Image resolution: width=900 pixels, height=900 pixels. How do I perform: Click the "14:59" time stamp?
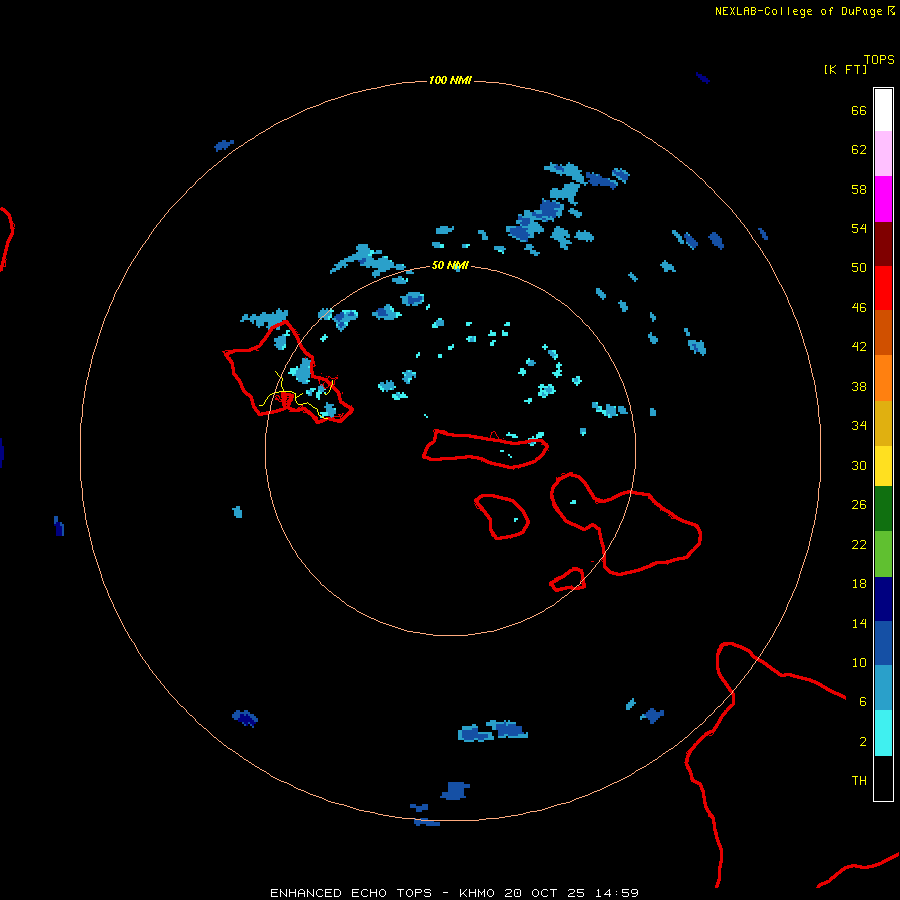tap(617, 893)
